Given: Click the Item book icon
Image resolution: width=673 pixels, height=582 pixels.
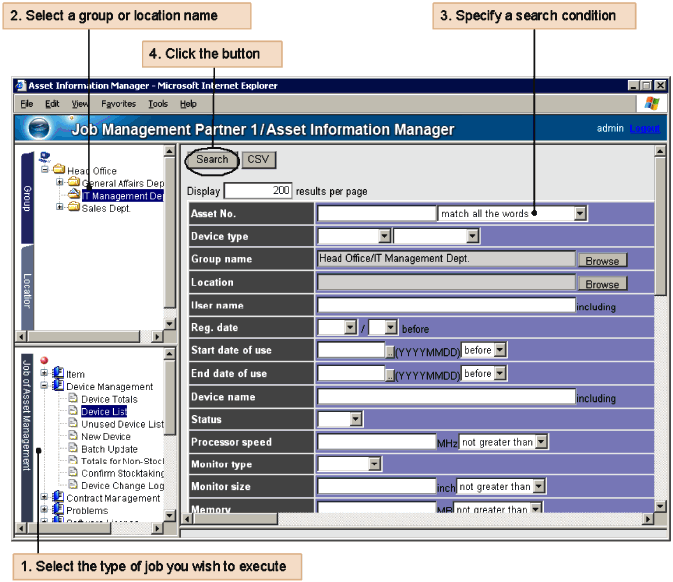Looking at the screenshot, I should click(57, 374).
